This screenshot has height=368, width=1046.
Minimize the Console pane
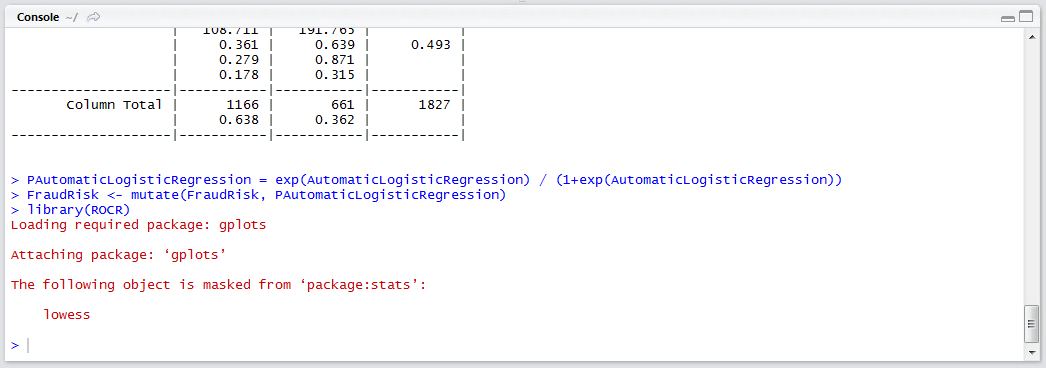pos(1008,18)
